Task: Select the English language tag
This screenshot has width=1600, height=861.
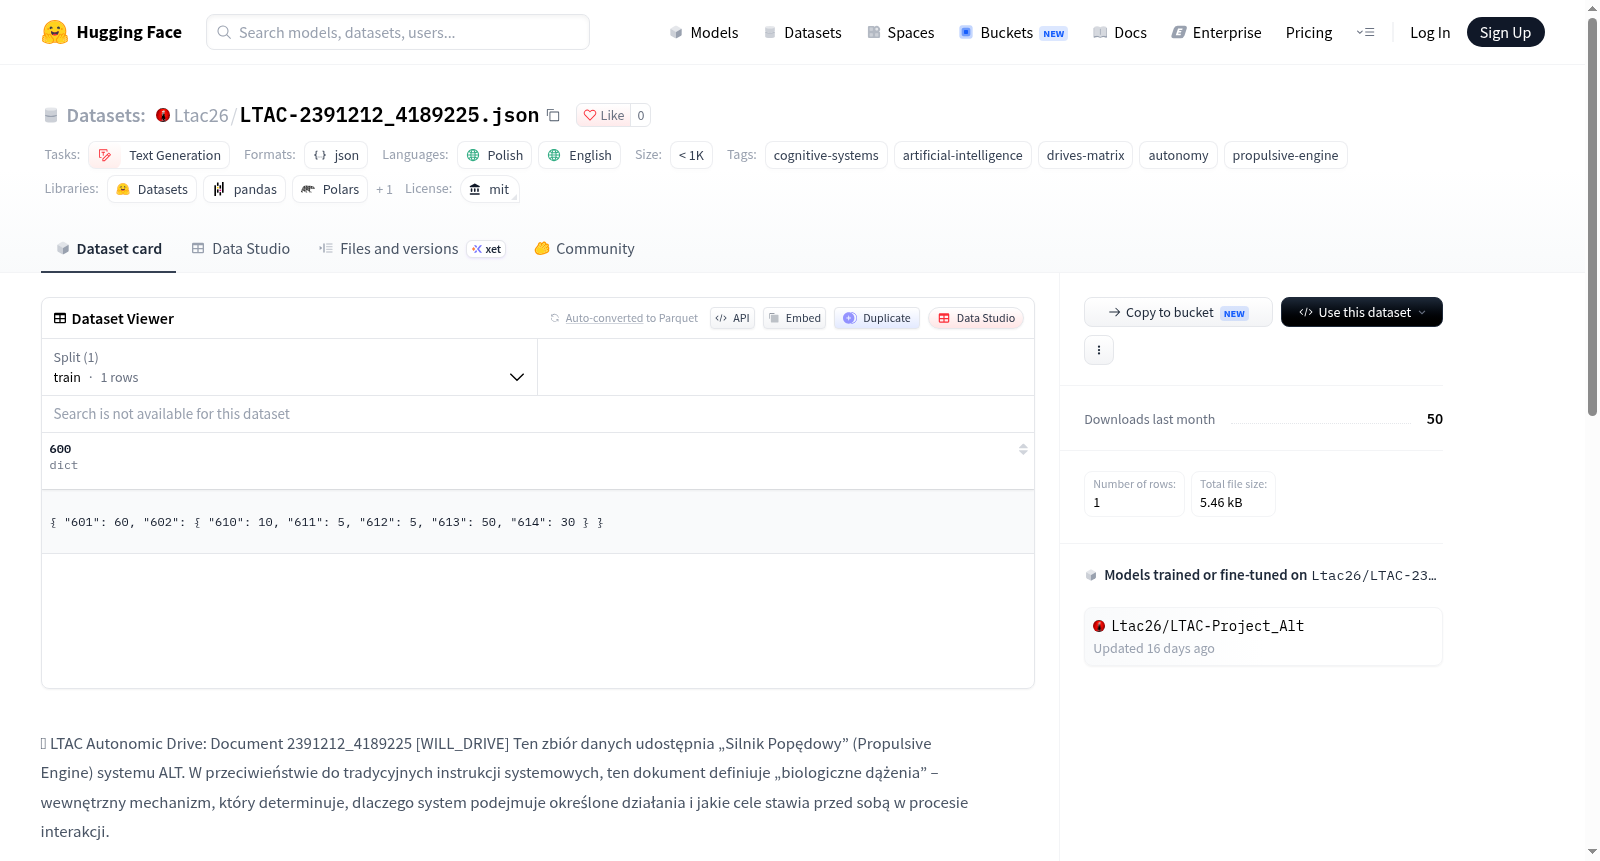Action: [580, 155]
